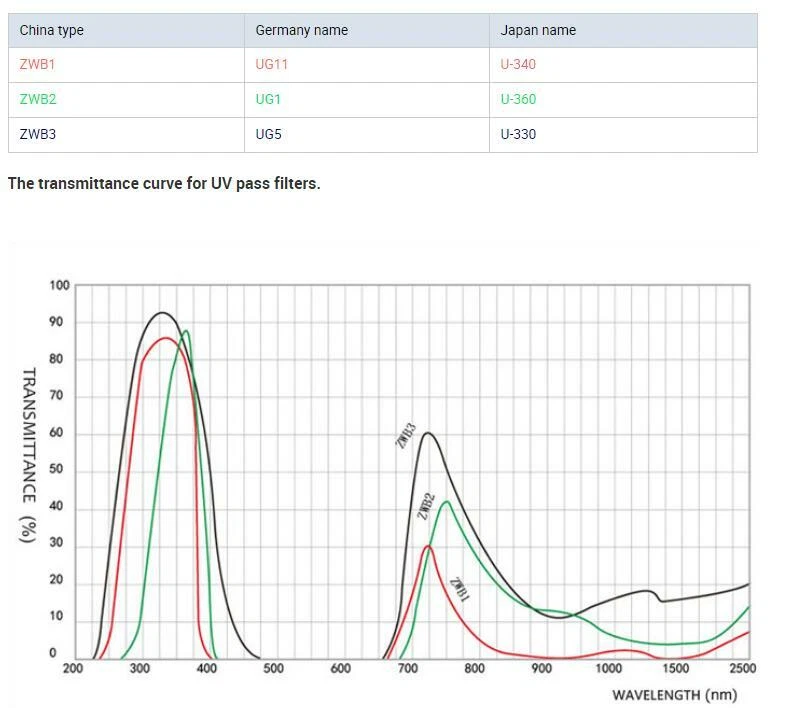Select the "Germany name" column header
This screenshot has width=789, height=724.
pos(301,30)
